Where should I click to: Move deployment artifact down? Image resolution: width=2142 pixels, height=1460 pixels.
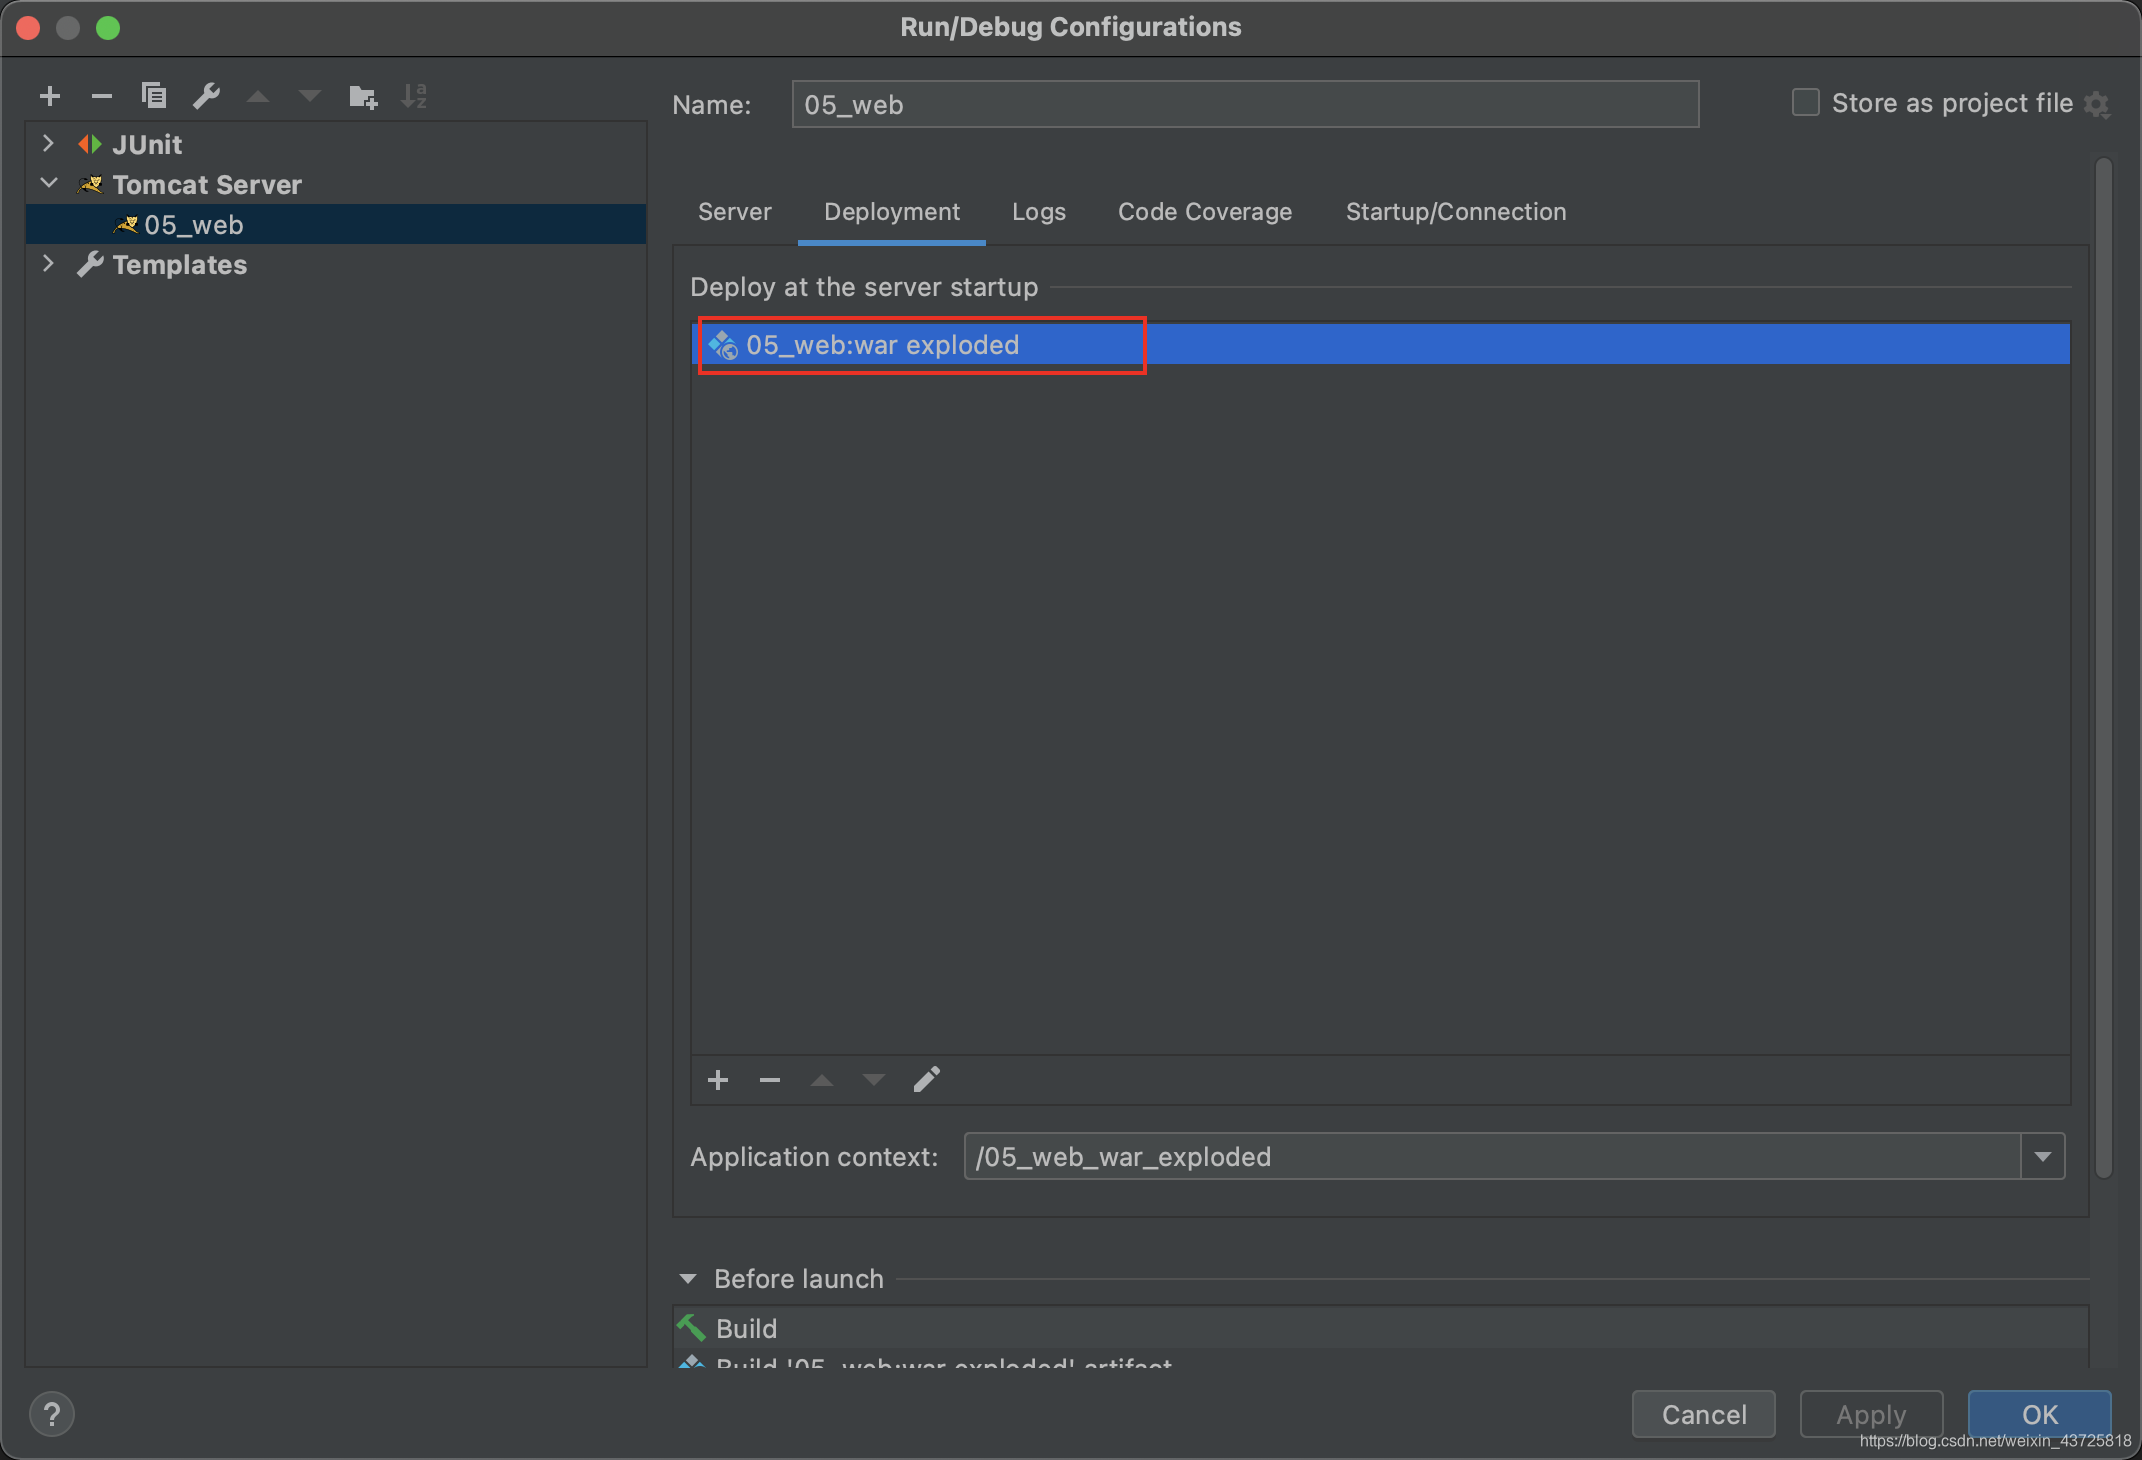(x=874, y=1080)
